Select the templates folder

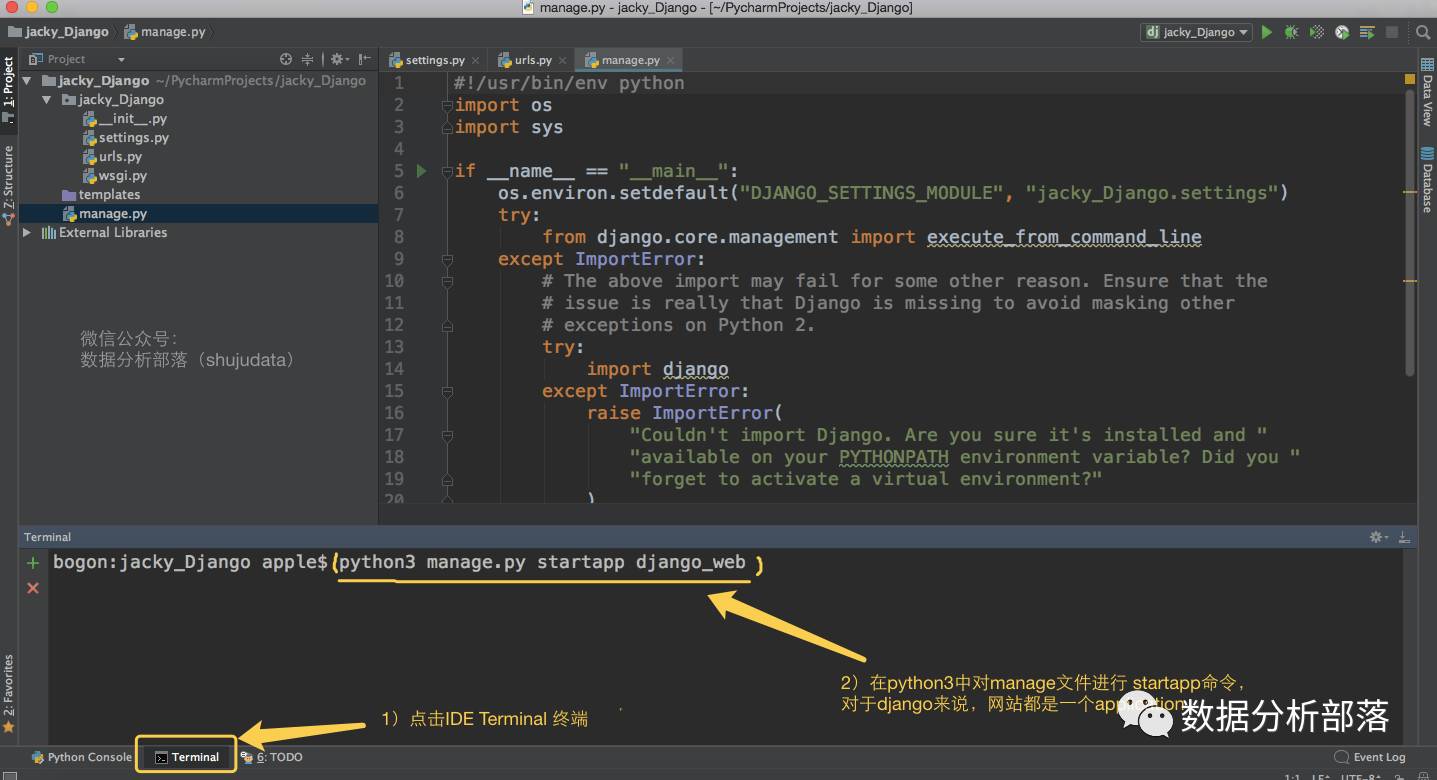101,194
